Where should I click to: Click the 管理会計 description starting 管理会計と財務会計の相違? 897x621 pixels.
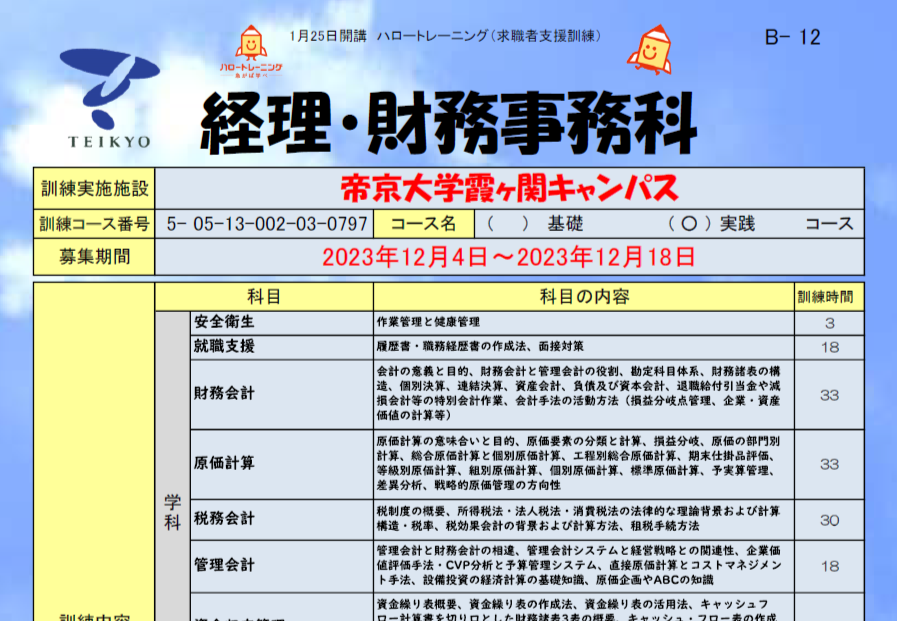[x=578, y=565]
